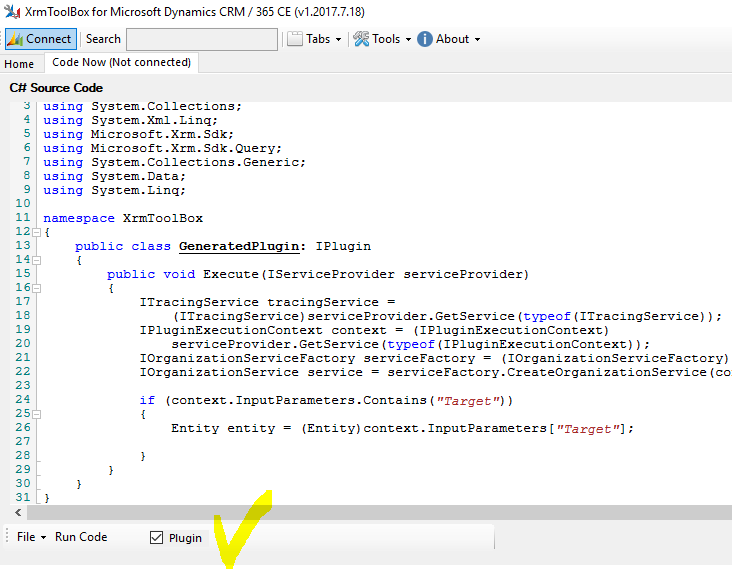Click 'using System.Collections.Generic;' on line 7
Screen dimensions: 732x569
coord(175,162)
